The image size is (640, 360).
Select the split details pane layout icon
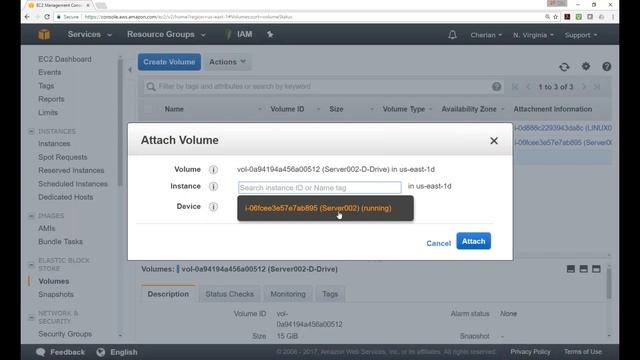[584, 269]
